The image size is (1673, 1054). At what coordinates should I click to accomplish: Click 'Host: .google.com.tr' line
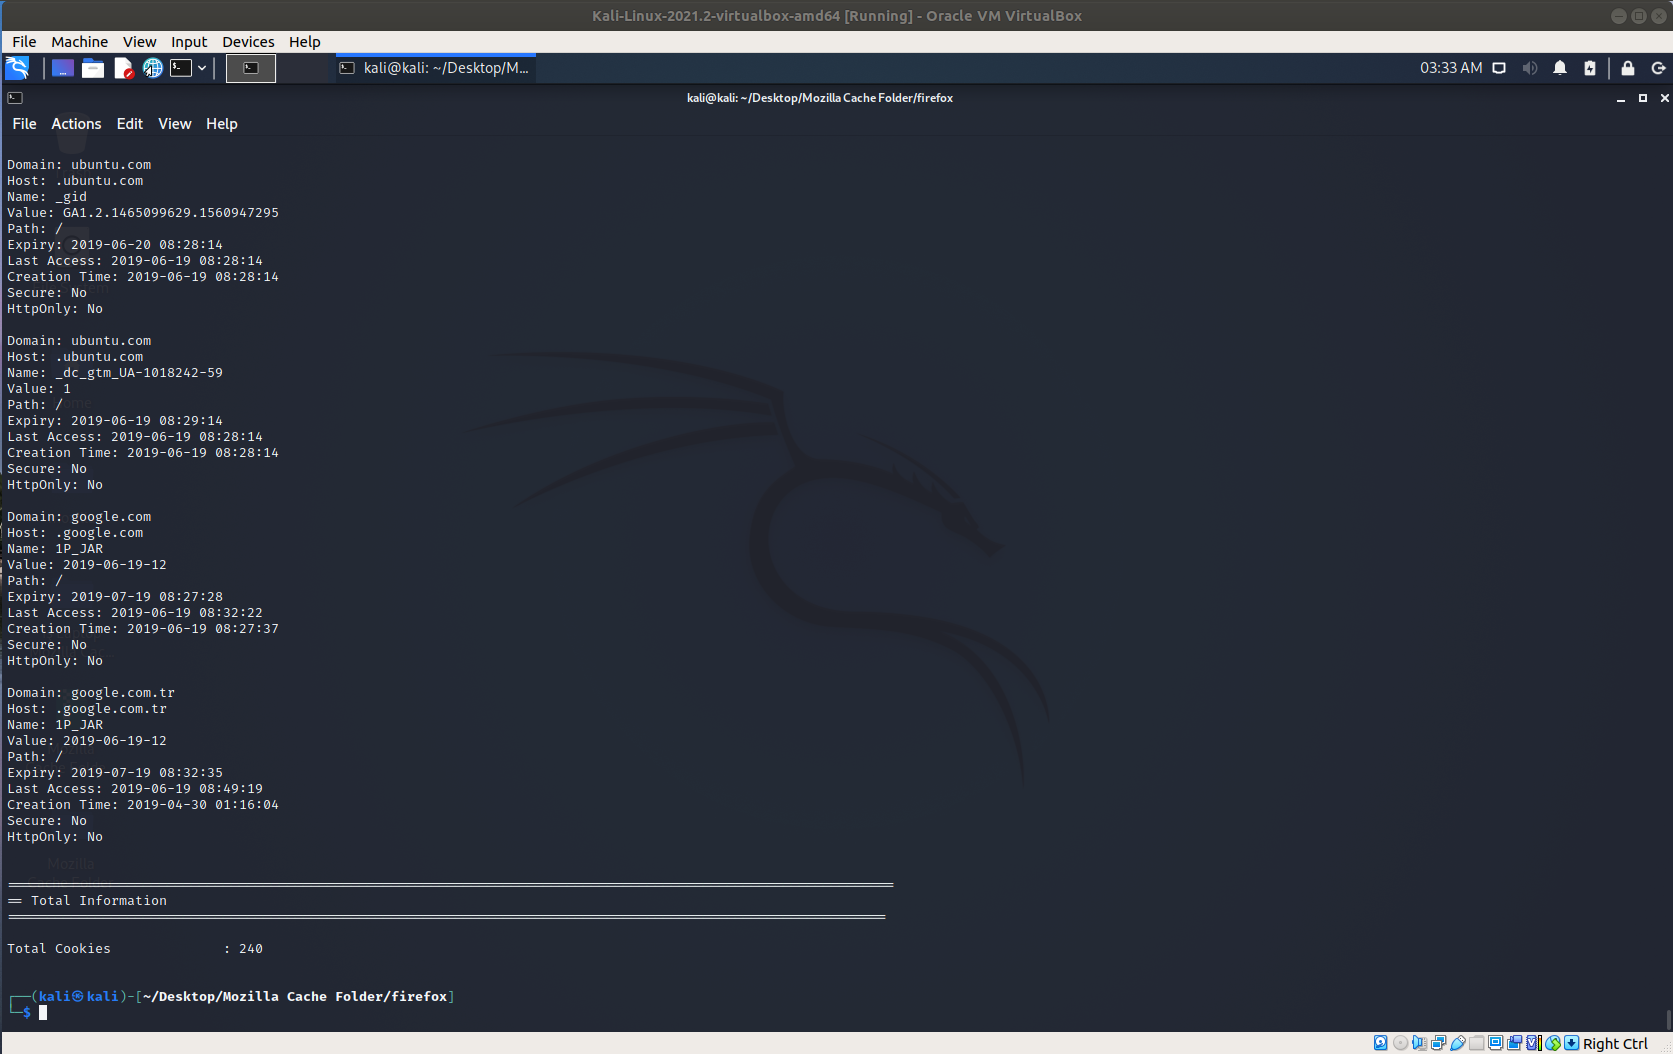click(x=87, y=709)
